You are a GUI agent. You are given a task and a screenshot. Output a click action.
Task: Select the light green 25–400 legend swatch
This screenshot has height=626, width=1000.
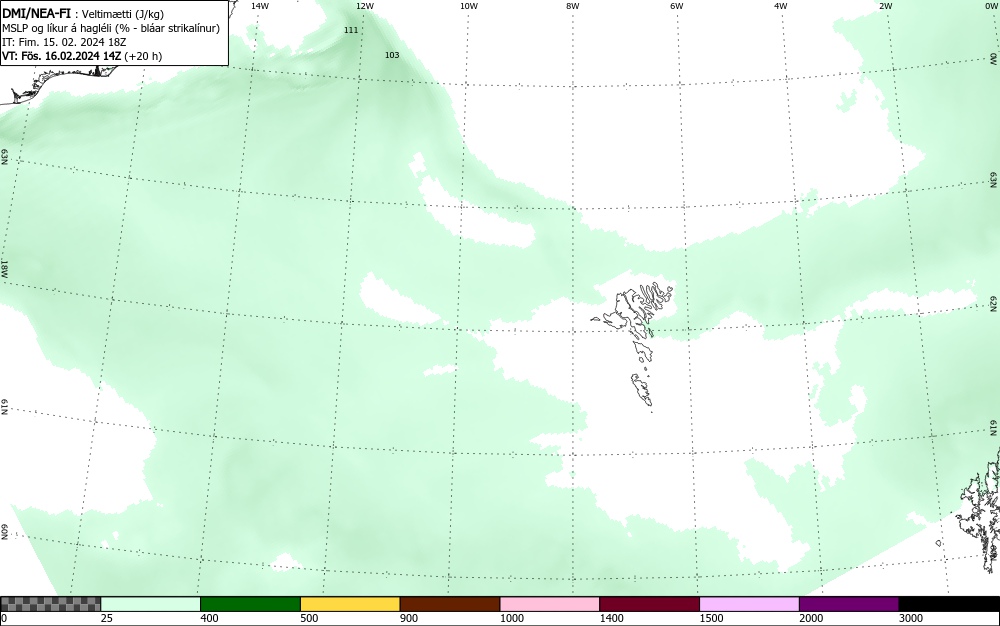(x=151, y=604)
